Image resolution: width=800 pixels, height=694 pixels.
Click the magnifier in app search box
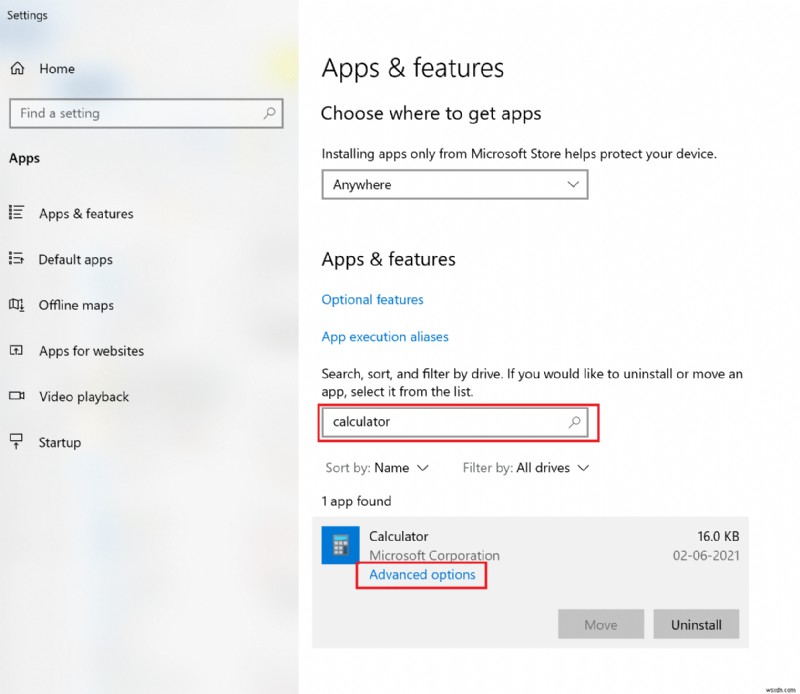pos(575,422)
